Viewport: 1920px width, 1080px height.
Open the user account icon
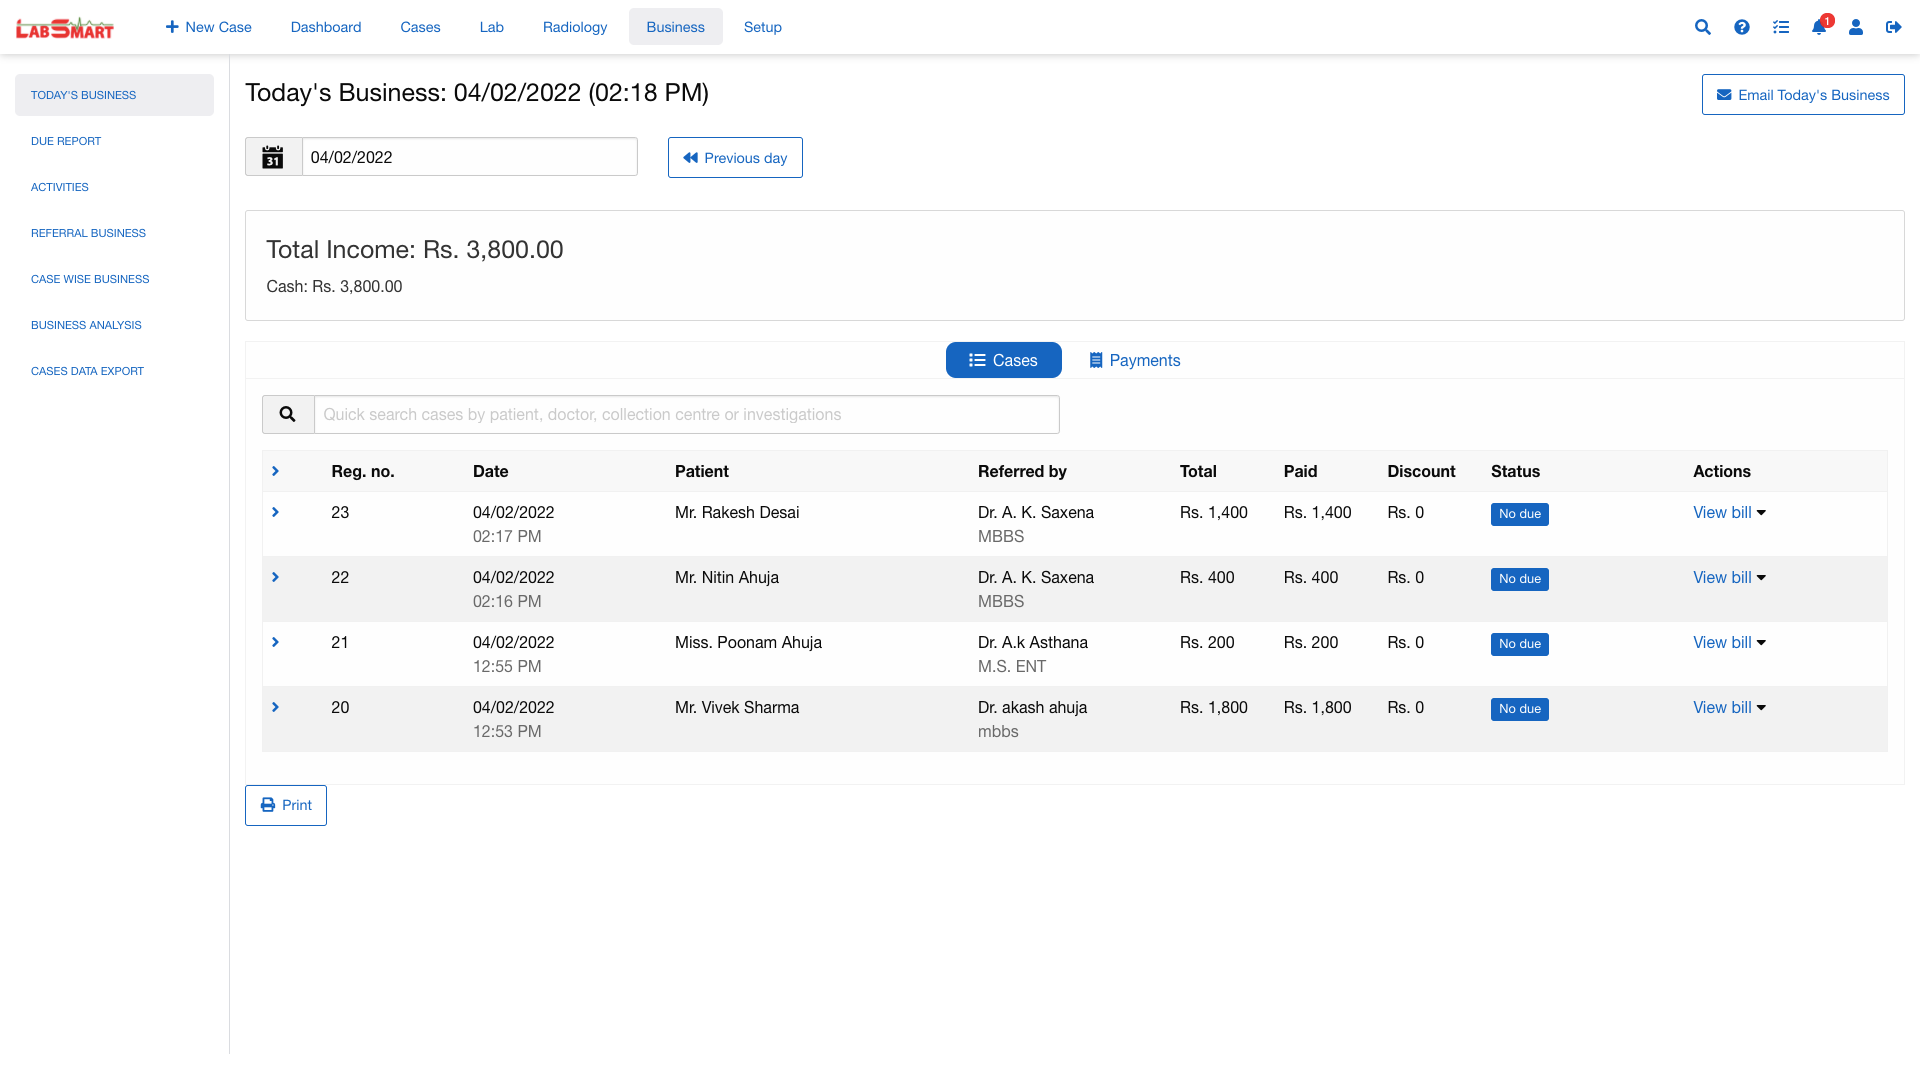[x=1856, y=27]
